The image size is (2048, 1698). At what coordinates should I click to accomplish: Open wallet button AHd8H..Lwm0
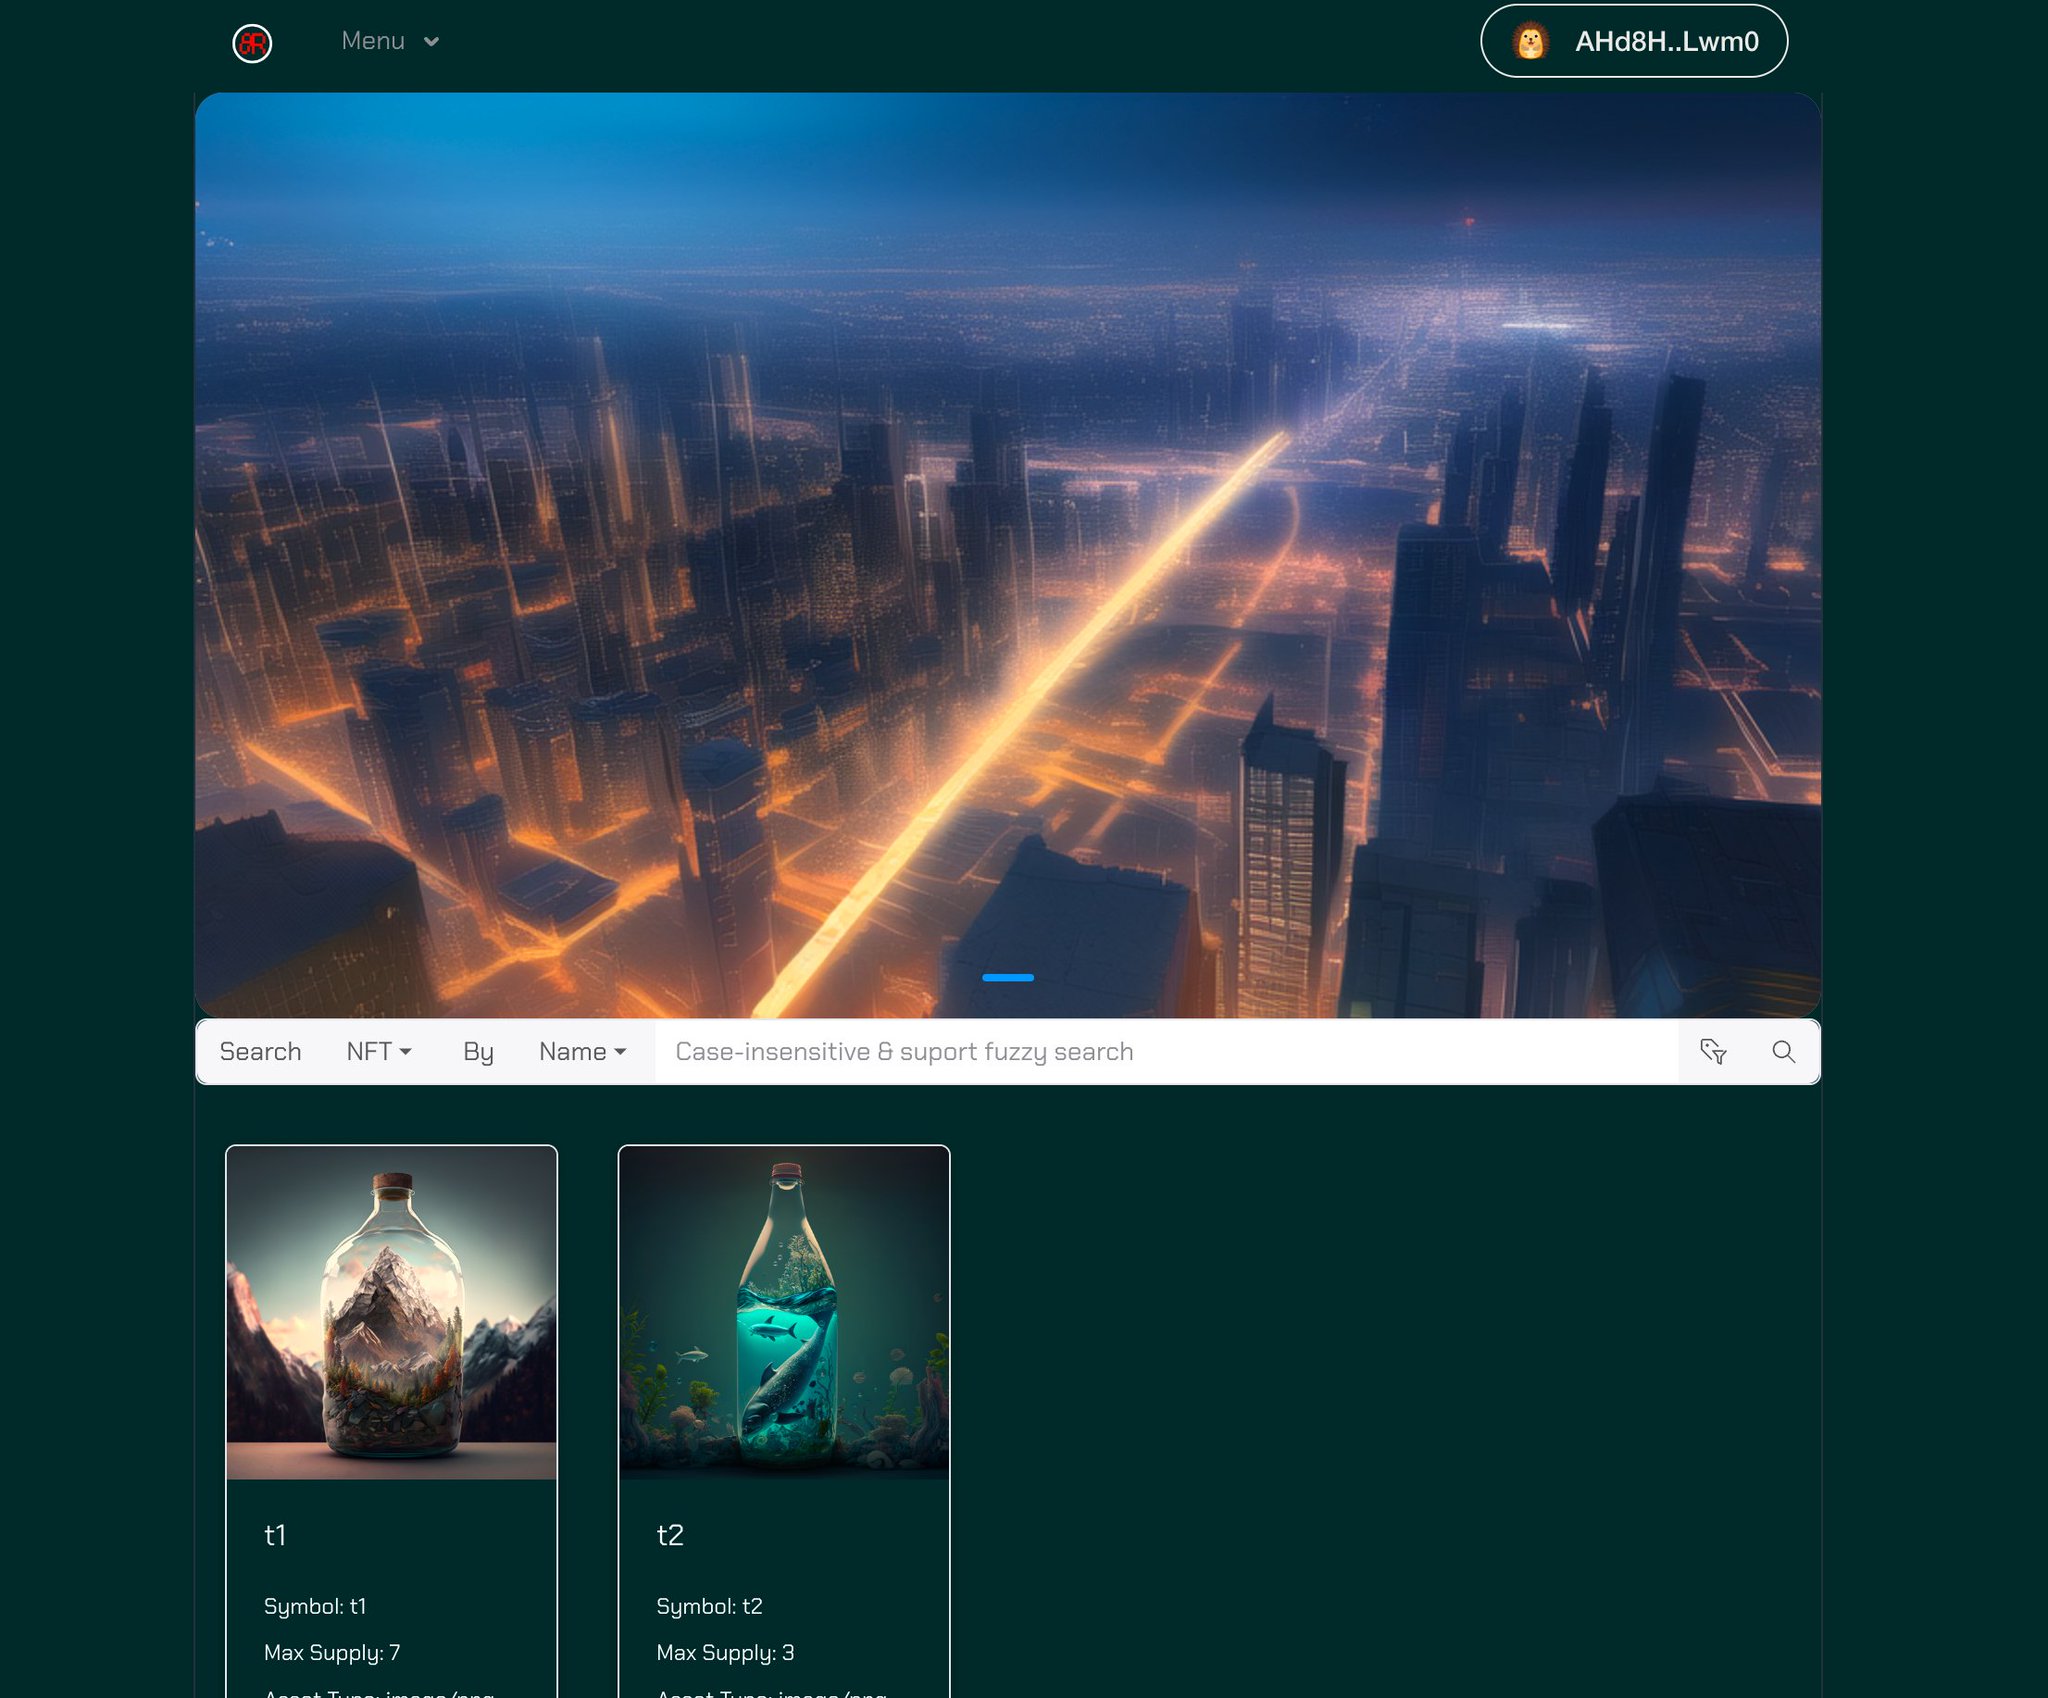(x=1665, y=41)
